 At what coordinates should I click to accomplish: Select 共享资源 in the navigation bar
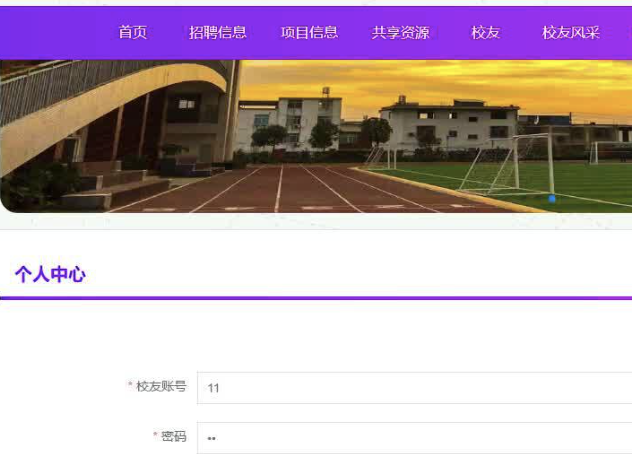click(401, 33)
